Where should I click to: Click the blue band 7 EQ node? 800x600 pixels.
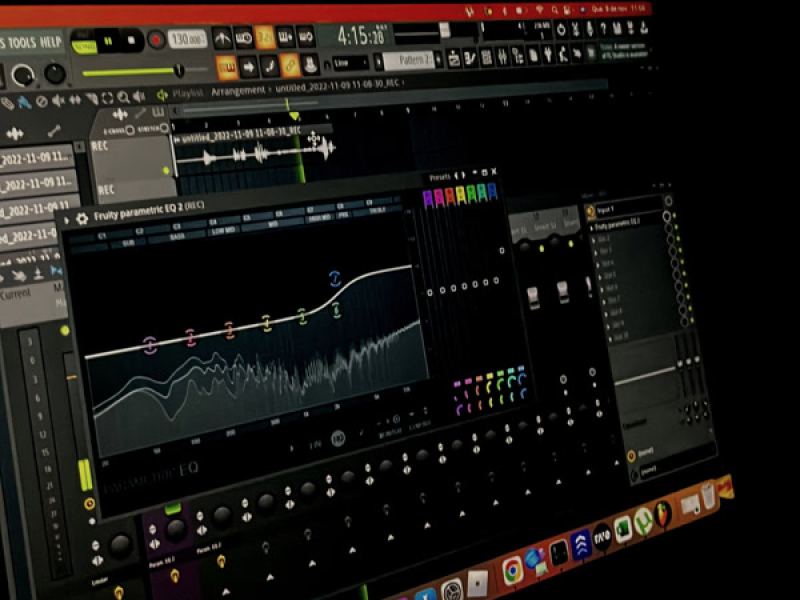[x=336, y=278]
